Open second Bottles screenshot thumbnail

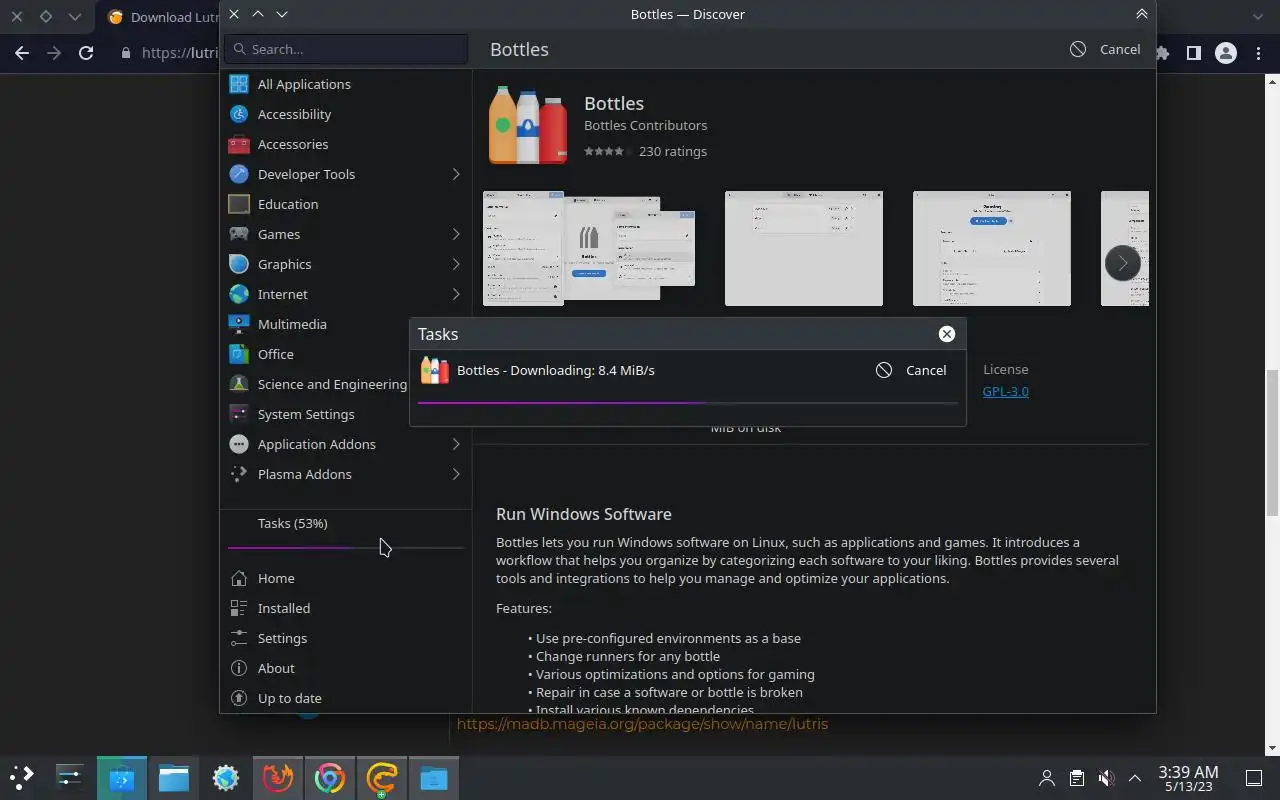(x=804, y=249)
